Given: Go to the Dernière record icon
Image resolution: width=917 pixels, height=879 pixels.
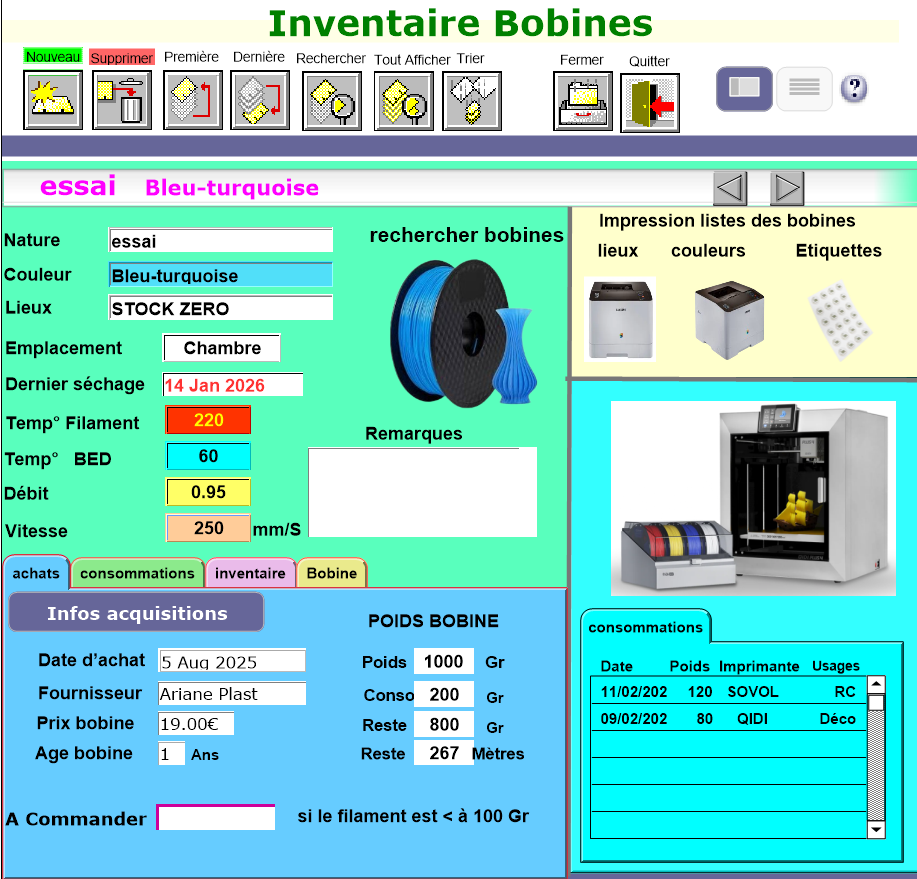Looking at the screenshot, I should point(260,100).
